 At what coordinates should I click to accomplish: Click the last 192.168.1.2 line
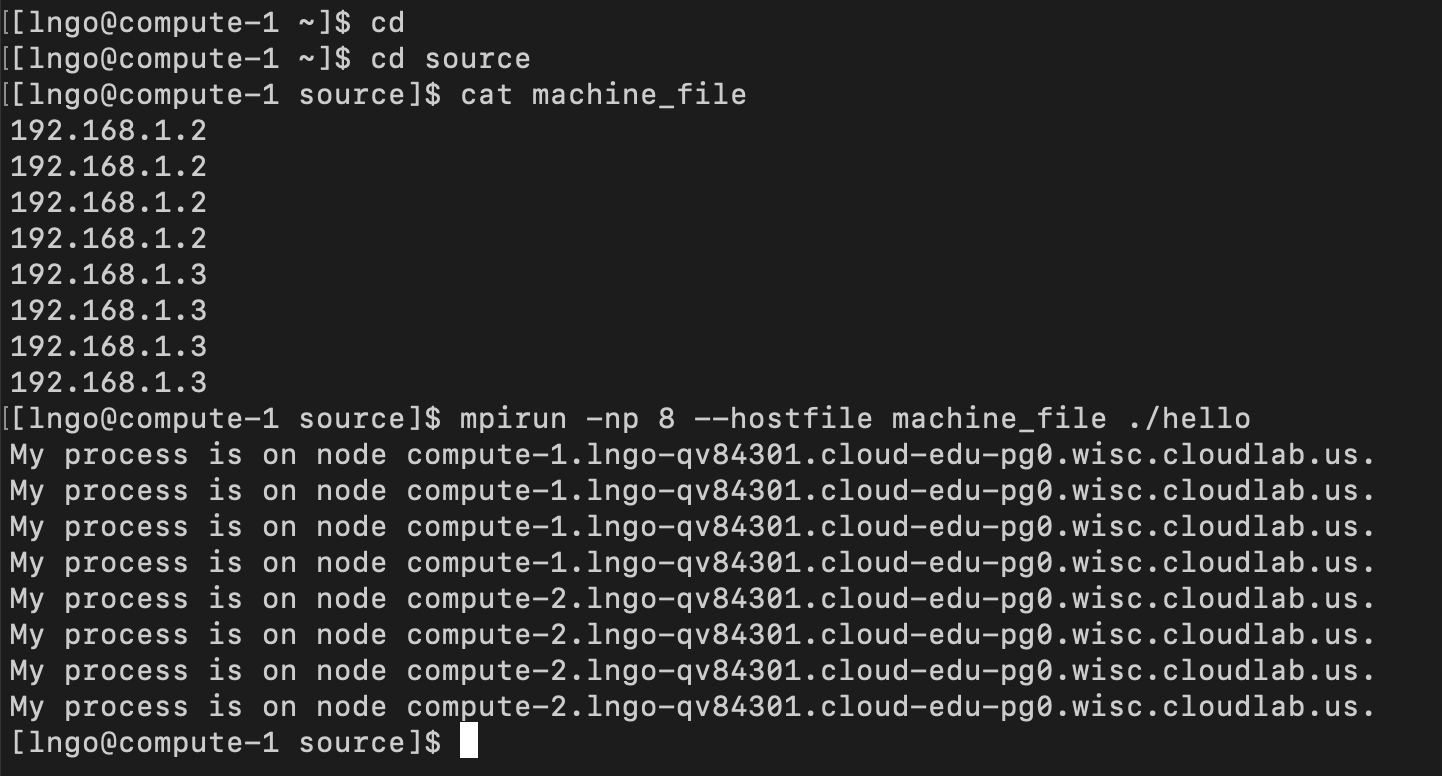[x=108, y=238]
